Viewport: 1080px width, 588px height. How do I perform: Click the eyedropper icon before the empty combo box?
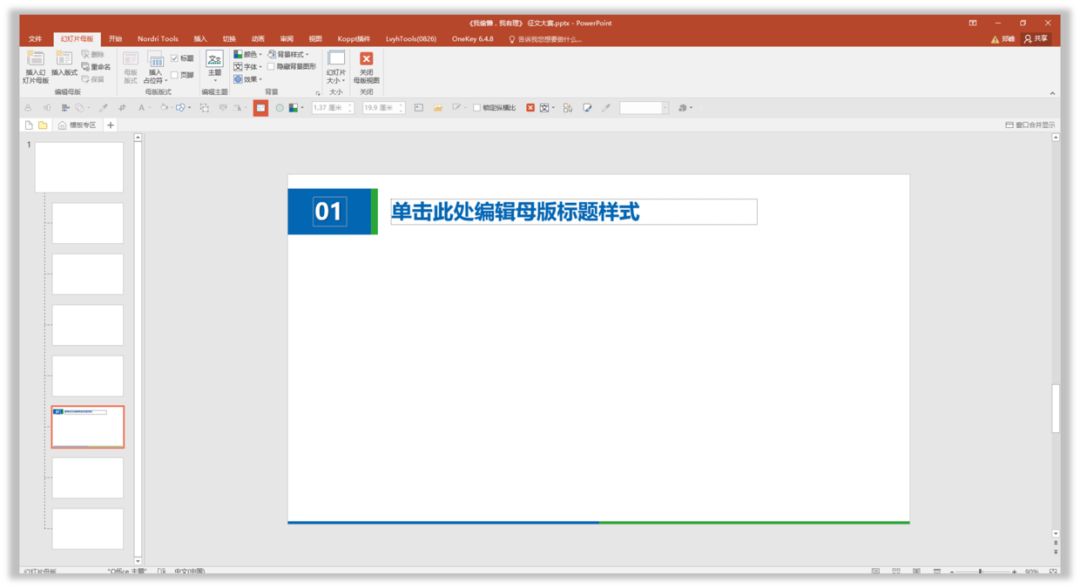click(606, 108)
